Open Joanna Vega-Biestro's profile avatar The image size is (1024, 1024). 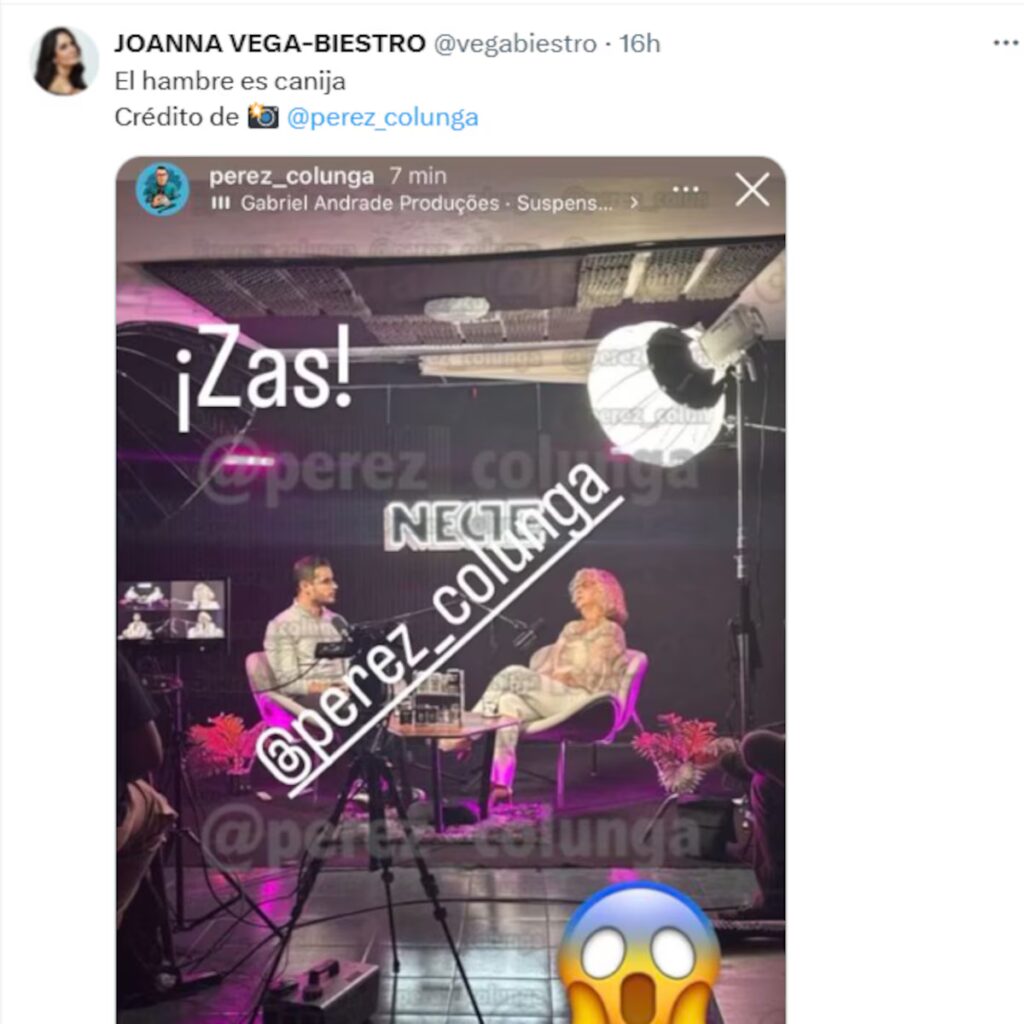tap(64, 60)
